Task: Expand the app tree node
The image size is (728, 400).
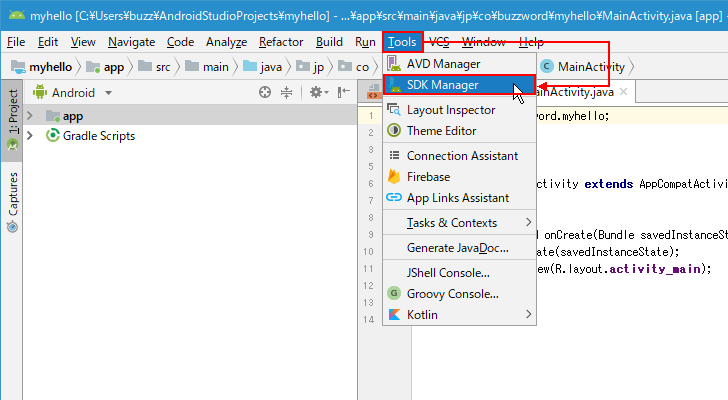Action: [30, 116]
